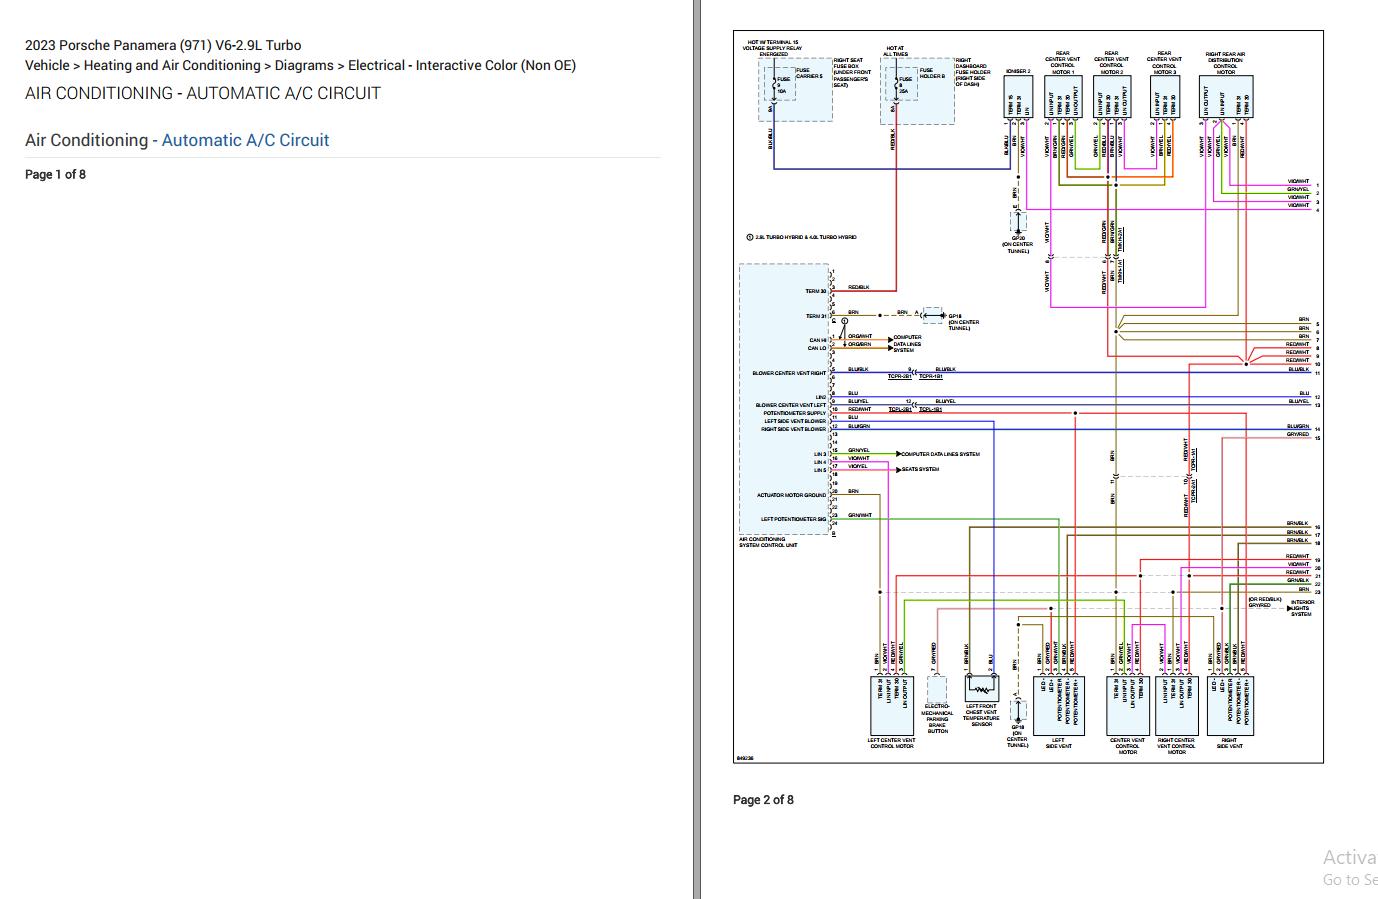The width and height of the screenshot is (1378, 899).
Task: Click the Center Vent Control Motor box
Action: tap(1127, 705)
